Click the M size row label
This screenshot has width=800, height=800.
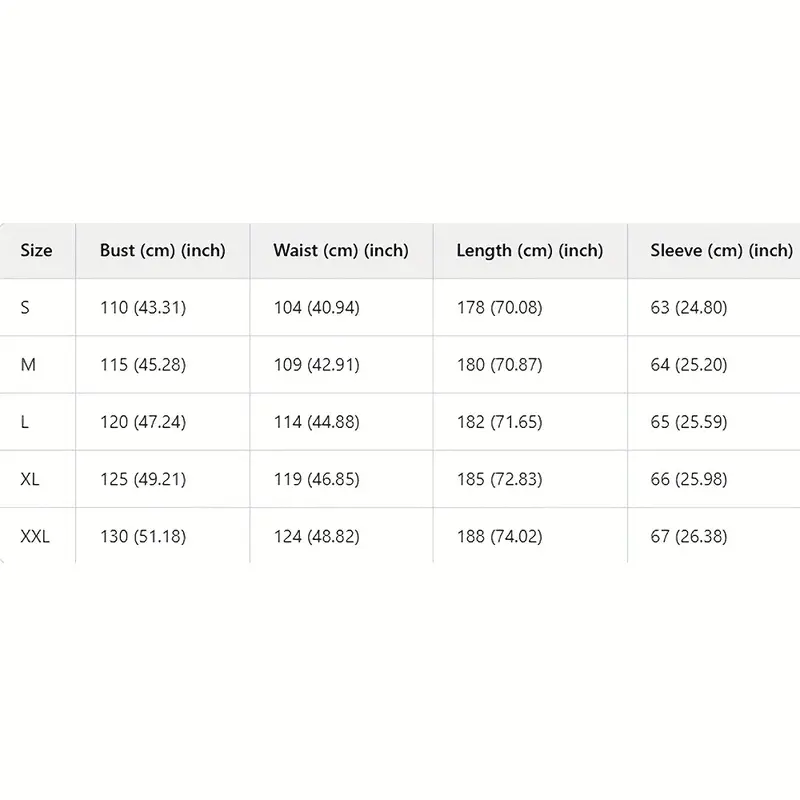(x=28, y=365)
